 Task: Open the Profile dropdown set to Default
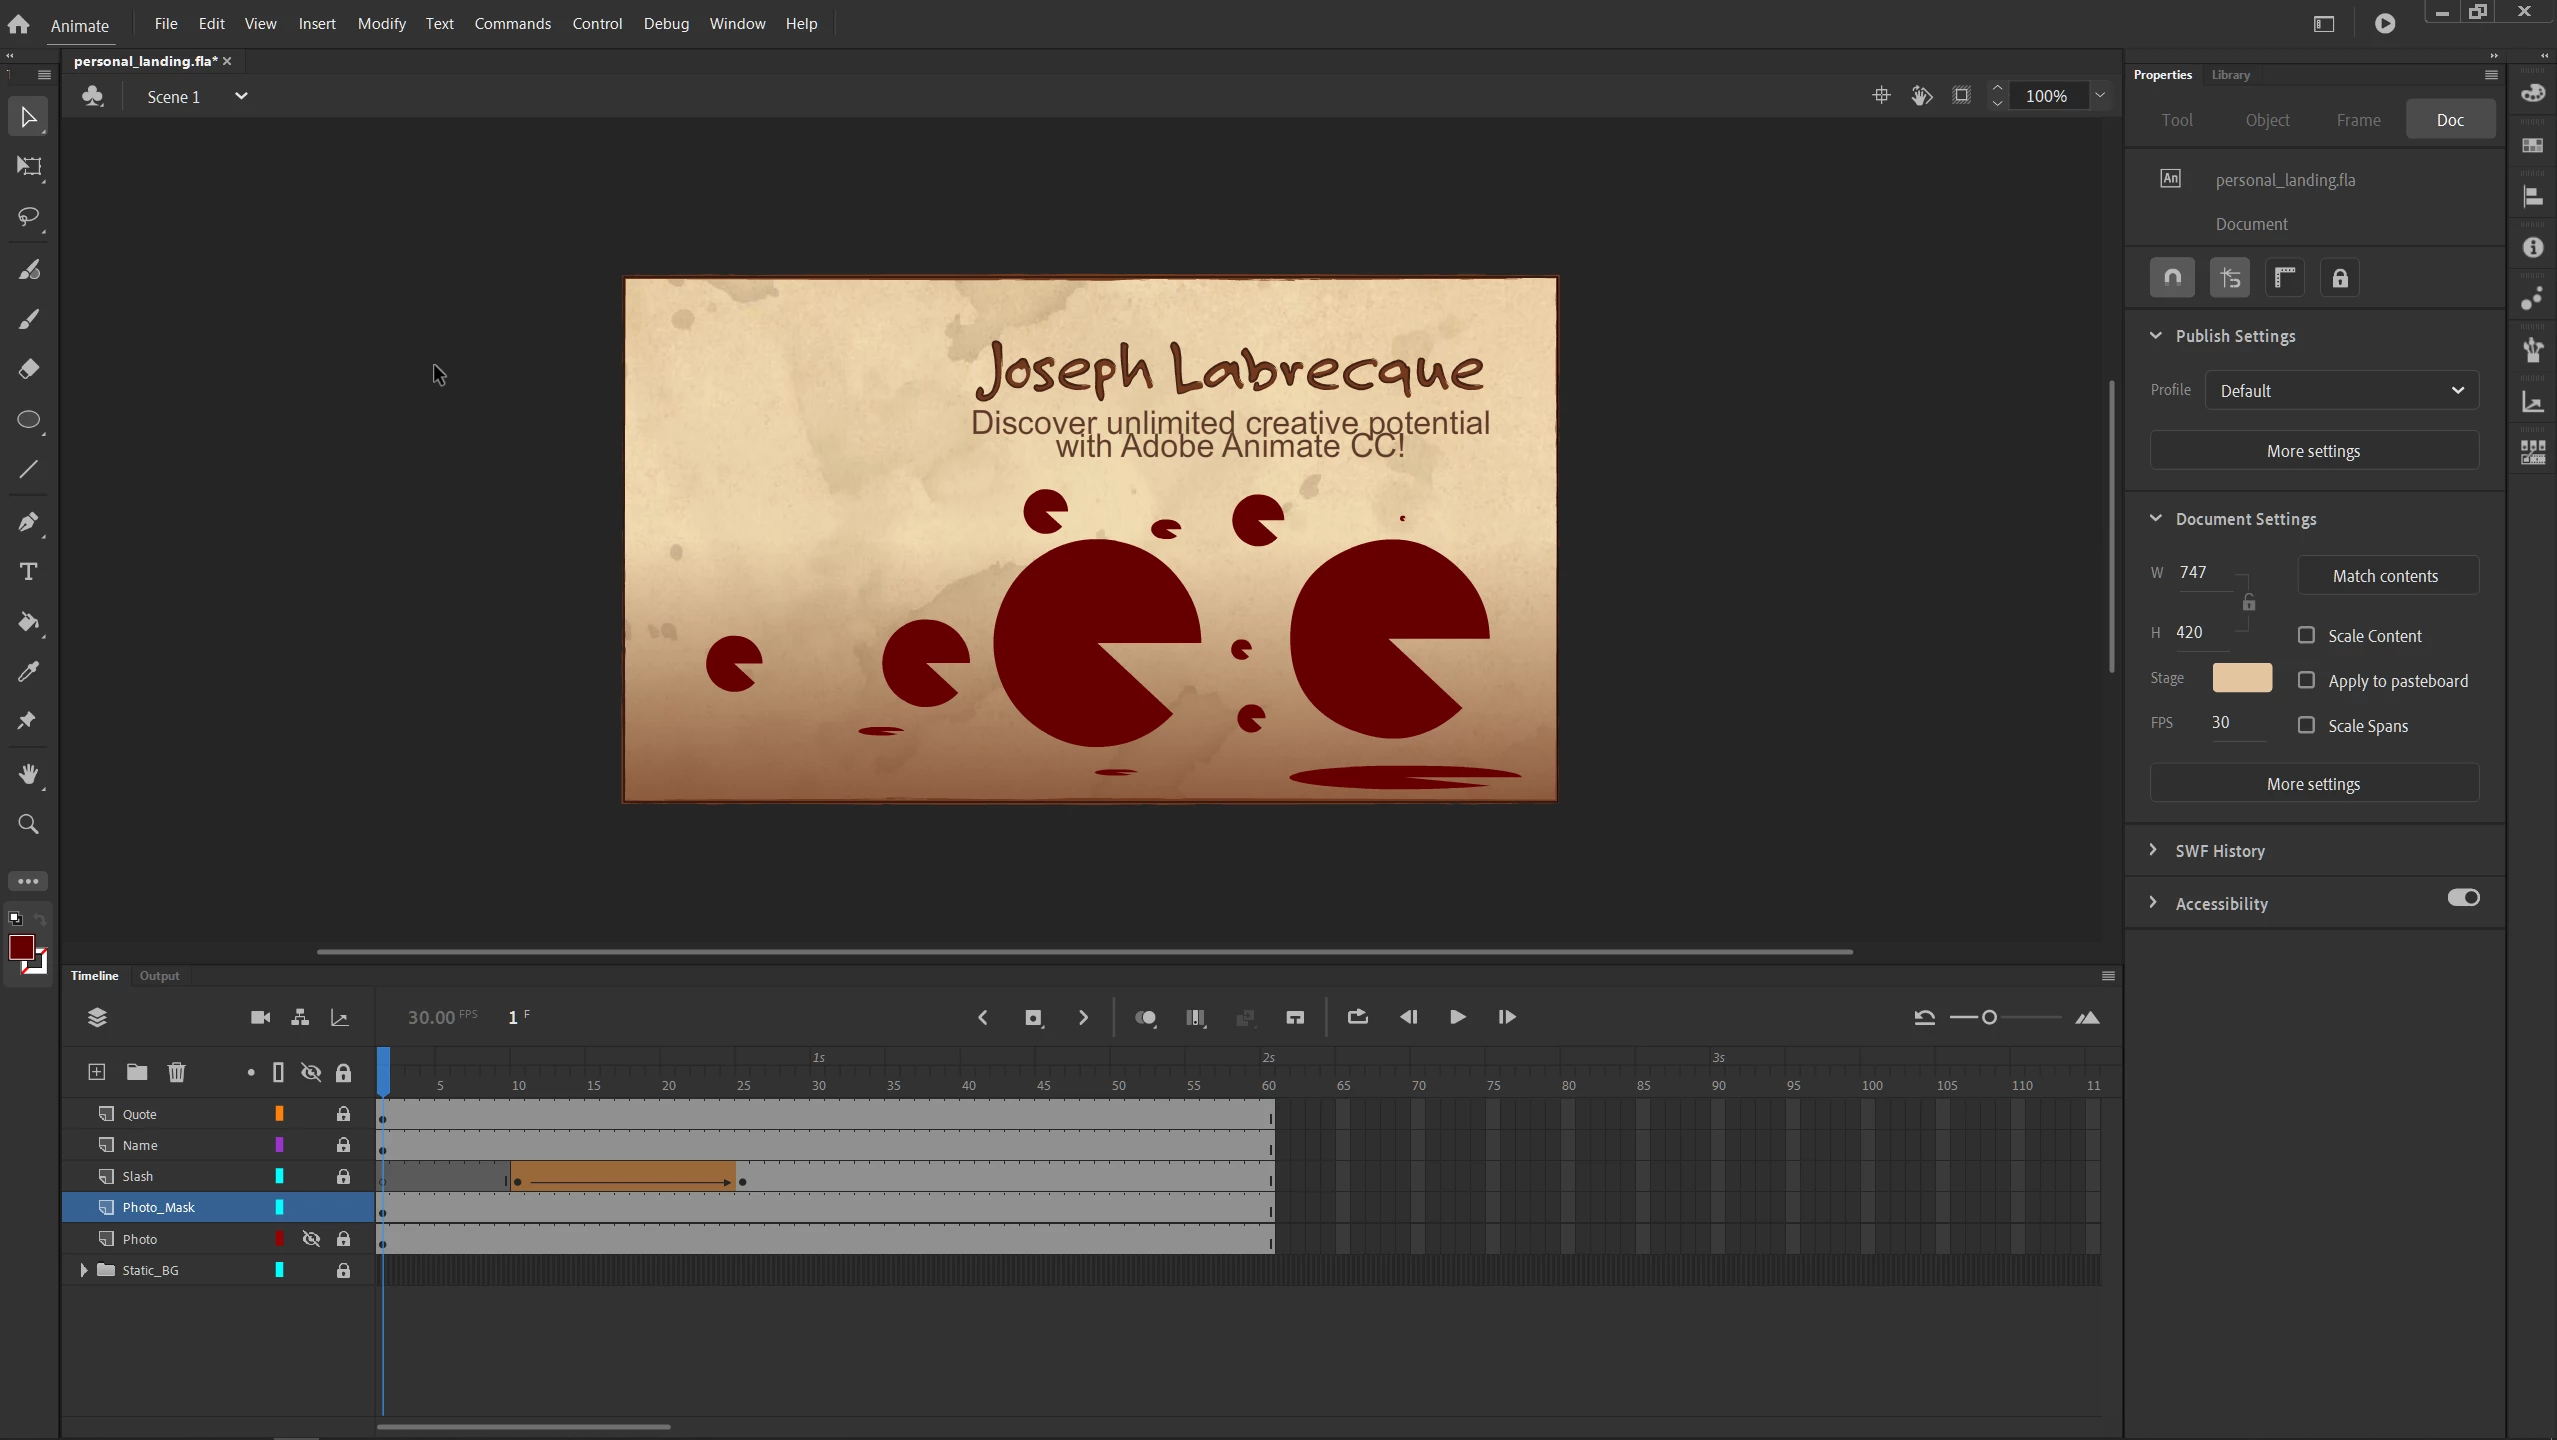pyautogui.click(x=2341, y=391)
